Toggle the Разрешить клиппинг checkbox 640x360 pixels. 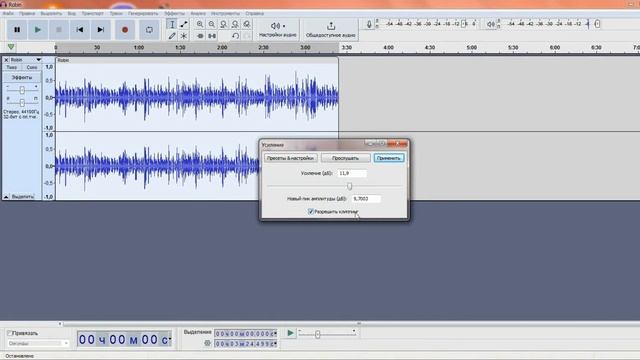pos(311,211)
